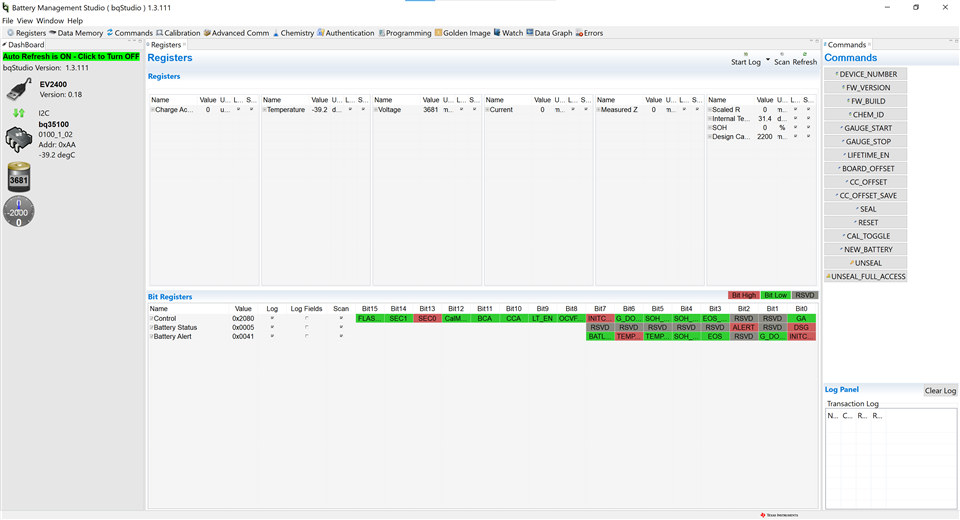This screenshot has height=520, width=960.
Task: Toggle Scan checkbox for Control register
Action: (x=341, y=318)
